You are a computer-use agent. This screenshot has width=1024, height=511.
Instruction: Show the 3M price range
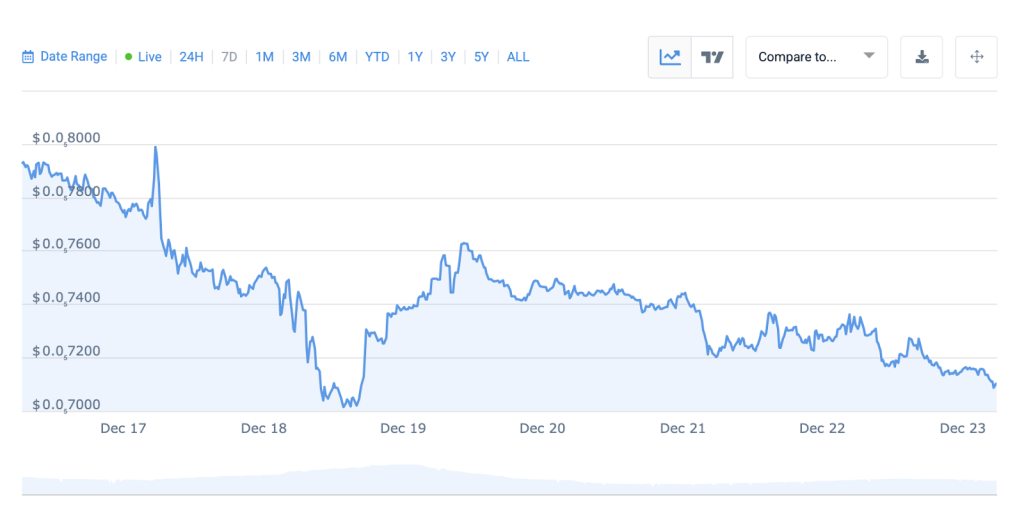point(301,57)
